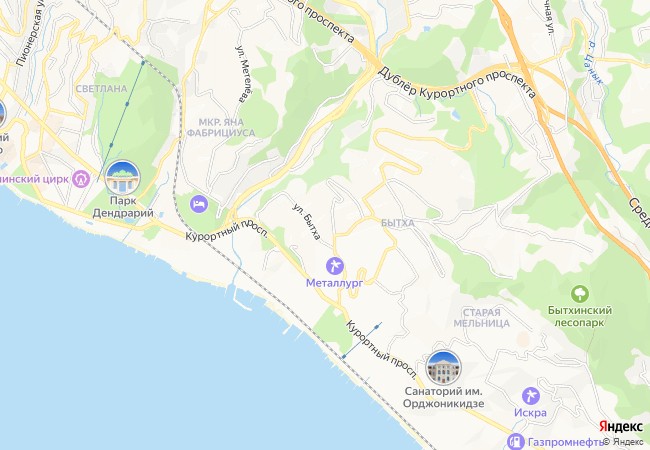Click the Искра palm tree icon
This screenshot has width=650, height=450.
[531, 396]
